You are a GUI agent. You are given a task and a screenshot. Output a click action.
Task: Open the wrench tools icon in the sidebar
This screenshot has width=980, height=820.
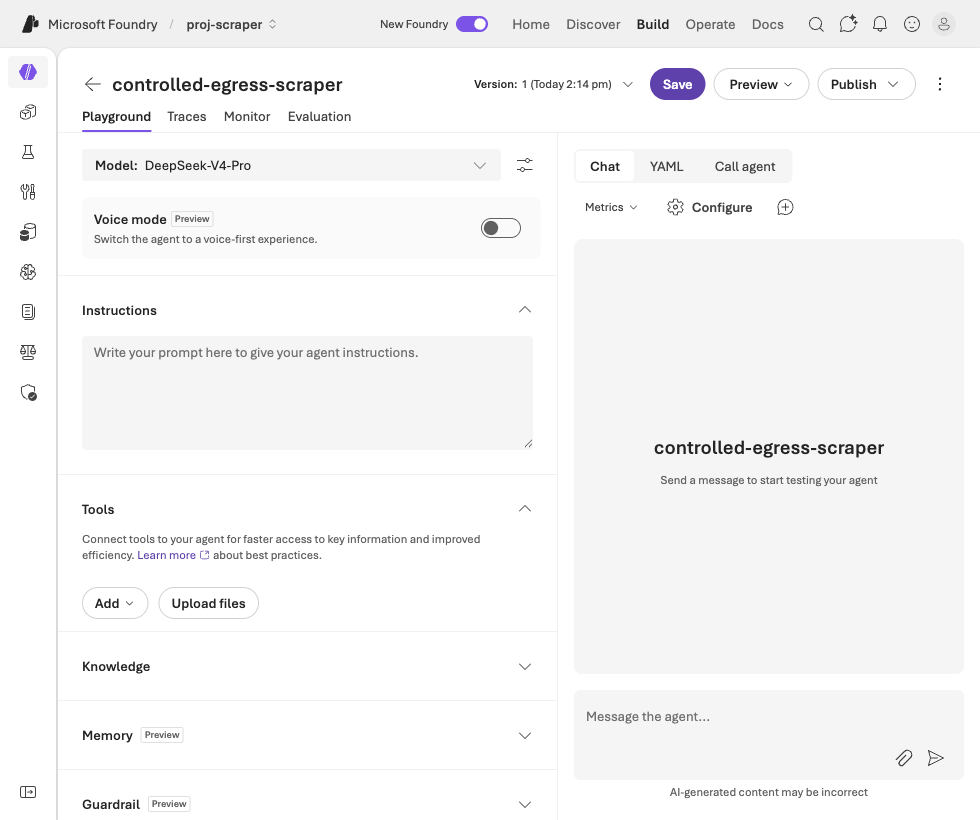28,192
